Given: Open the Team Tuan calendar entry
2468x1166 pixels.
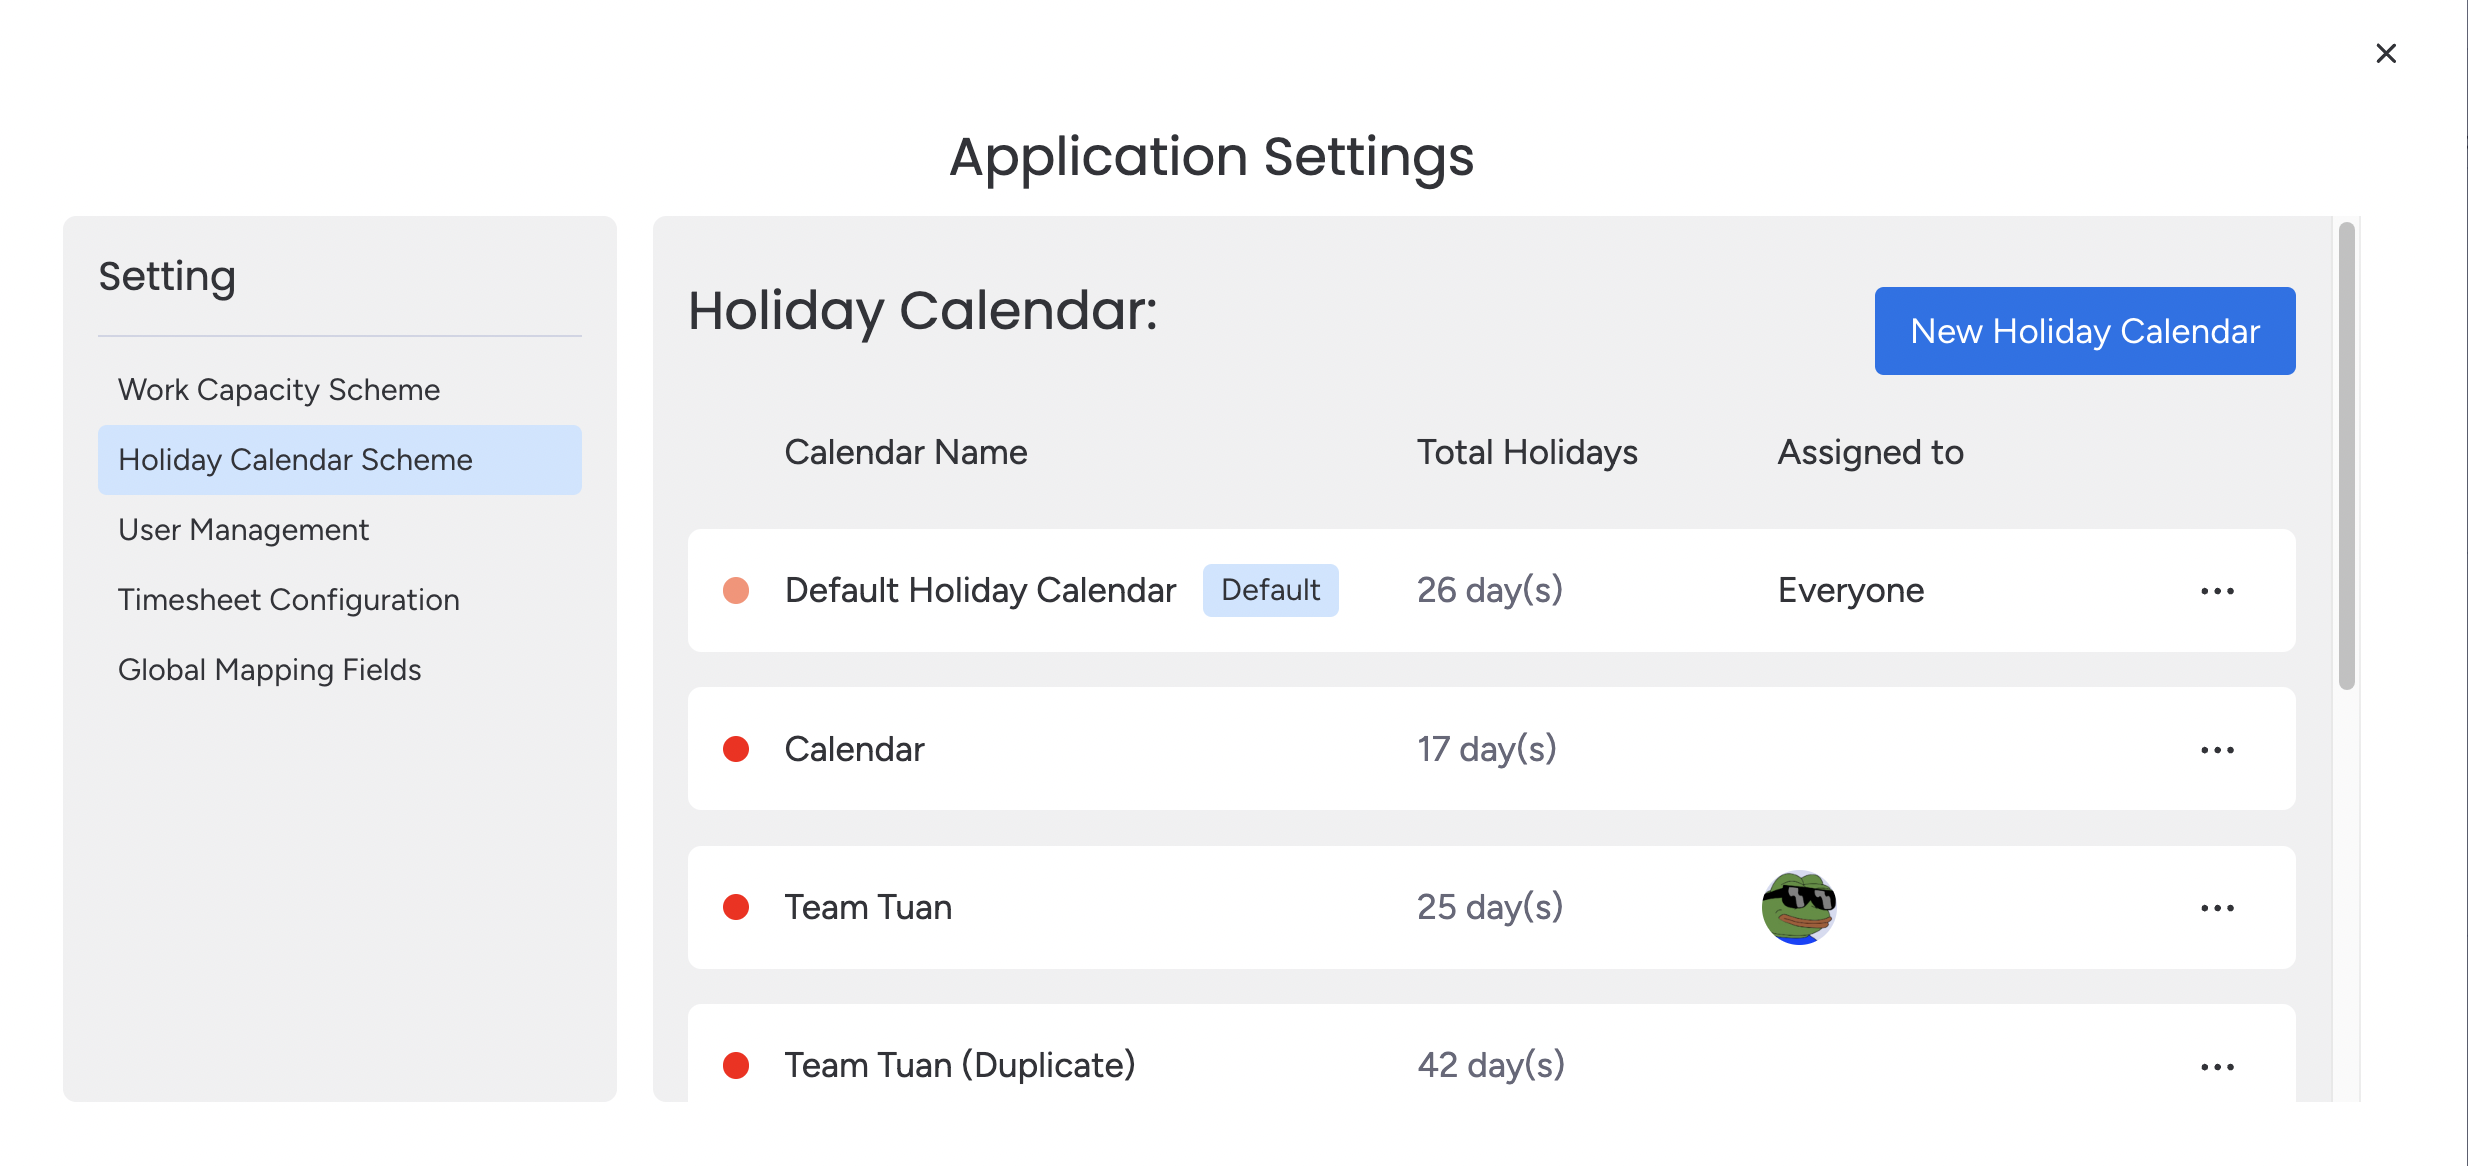Looking at the screenshot, I should pyautogui.click(x=868, y=907).
